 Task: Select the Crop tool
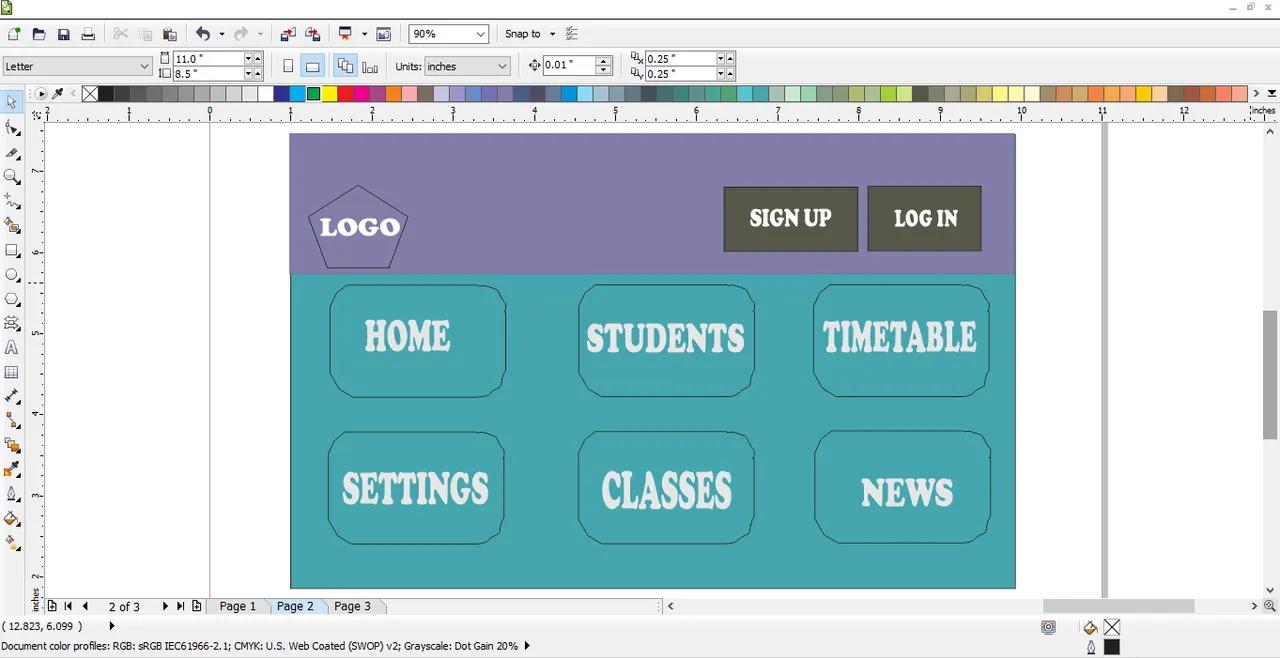pos(12,153)
